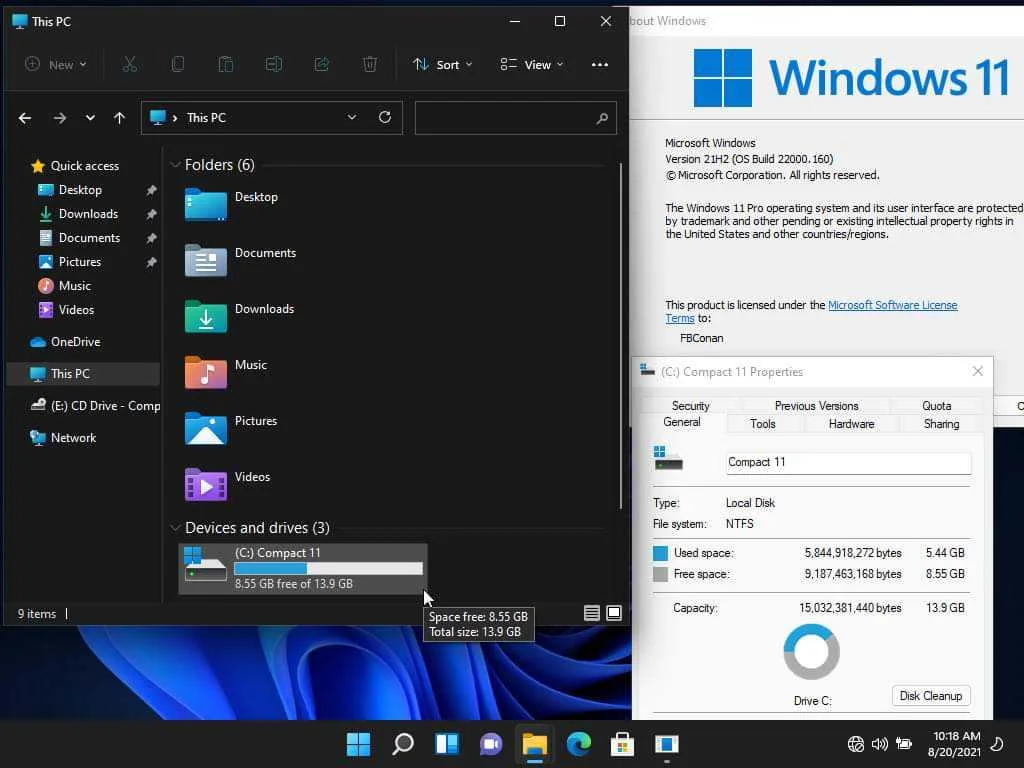Select This PC in navigation pane
The image size is (1024, 768).
[x=84, y=374]
